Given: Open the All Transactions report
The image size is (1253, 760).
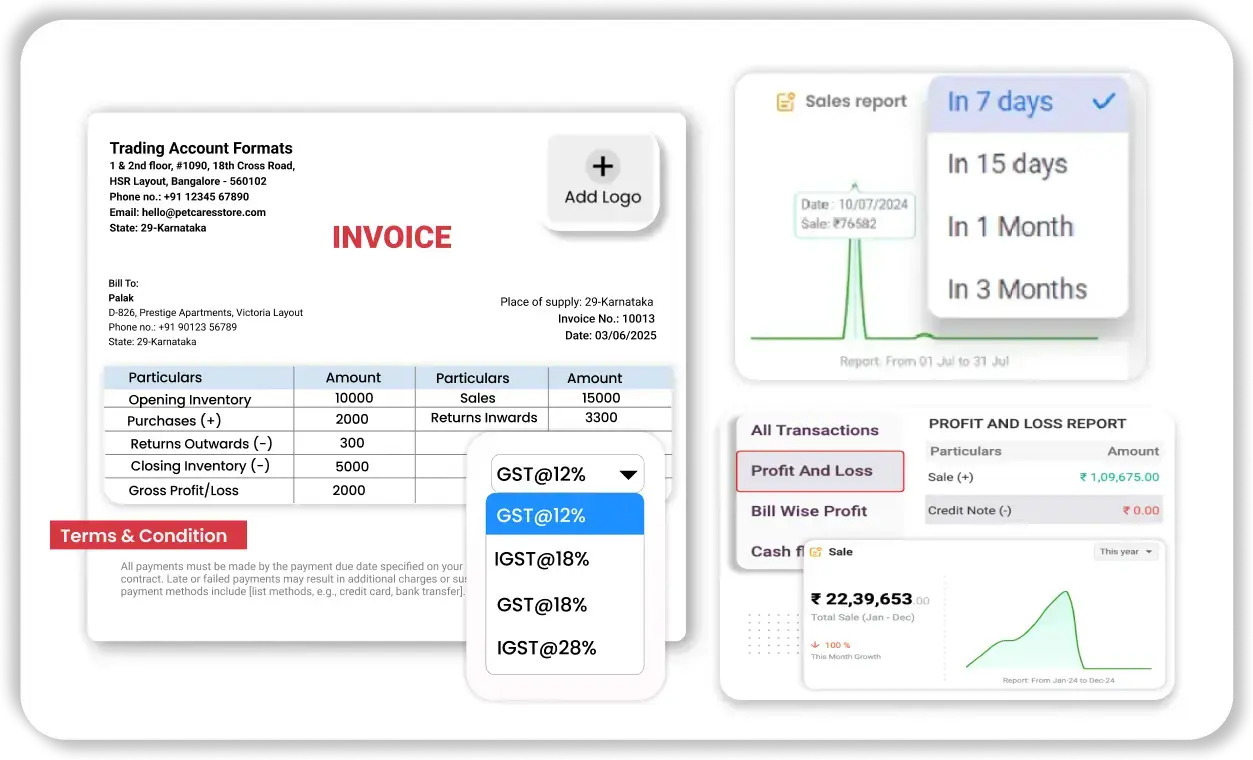Looking at the screenshot, I should (814, 430).
